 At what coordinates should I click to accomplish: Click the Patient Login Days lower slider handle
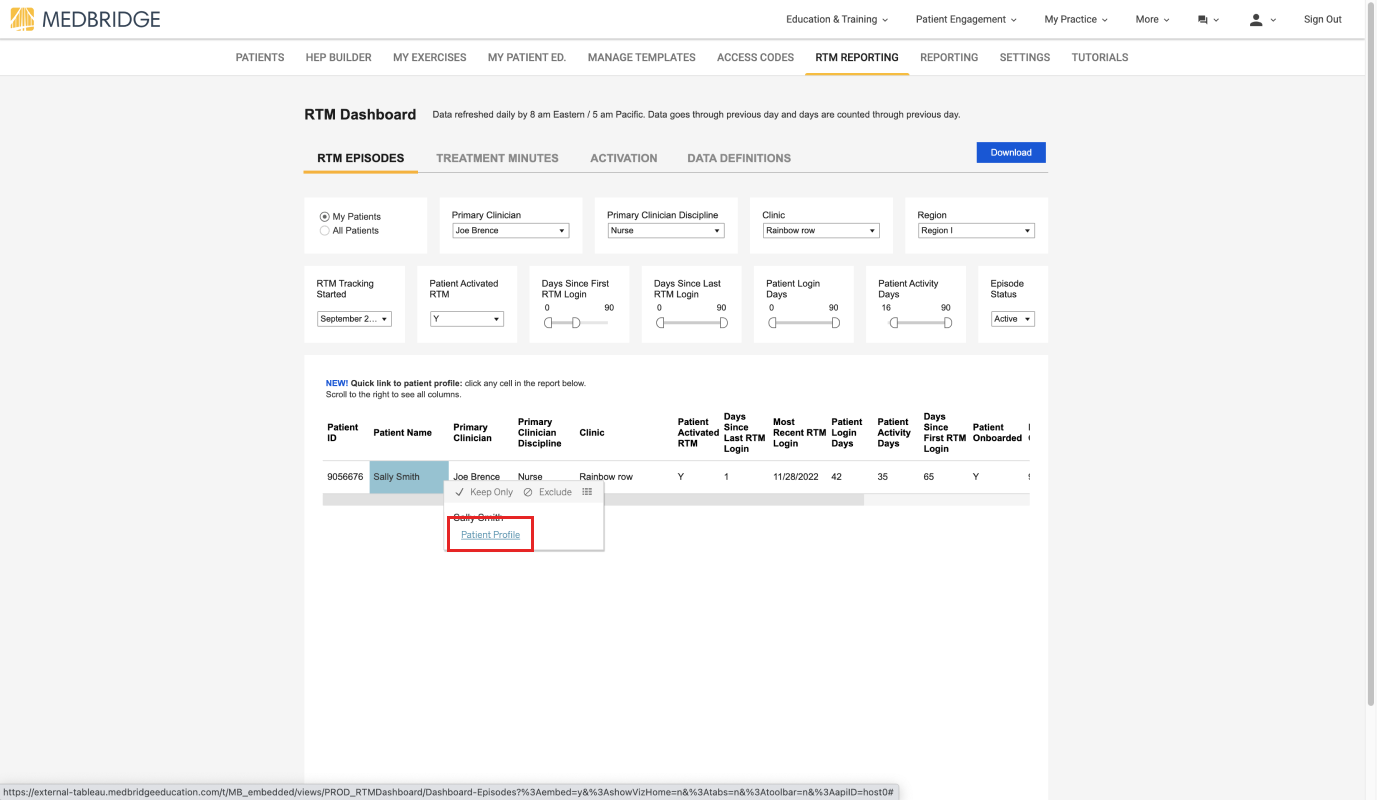(771, 323)
